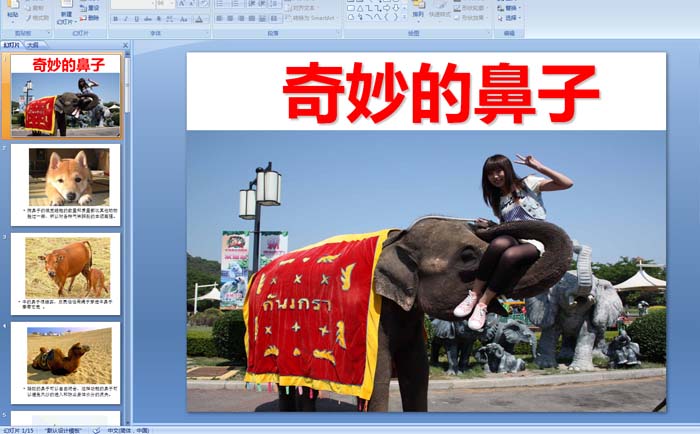This screenshot has height=434, width=700.
Task: Switch to the Slides (幻灯片) tab
Action: [x=12, y=45]
